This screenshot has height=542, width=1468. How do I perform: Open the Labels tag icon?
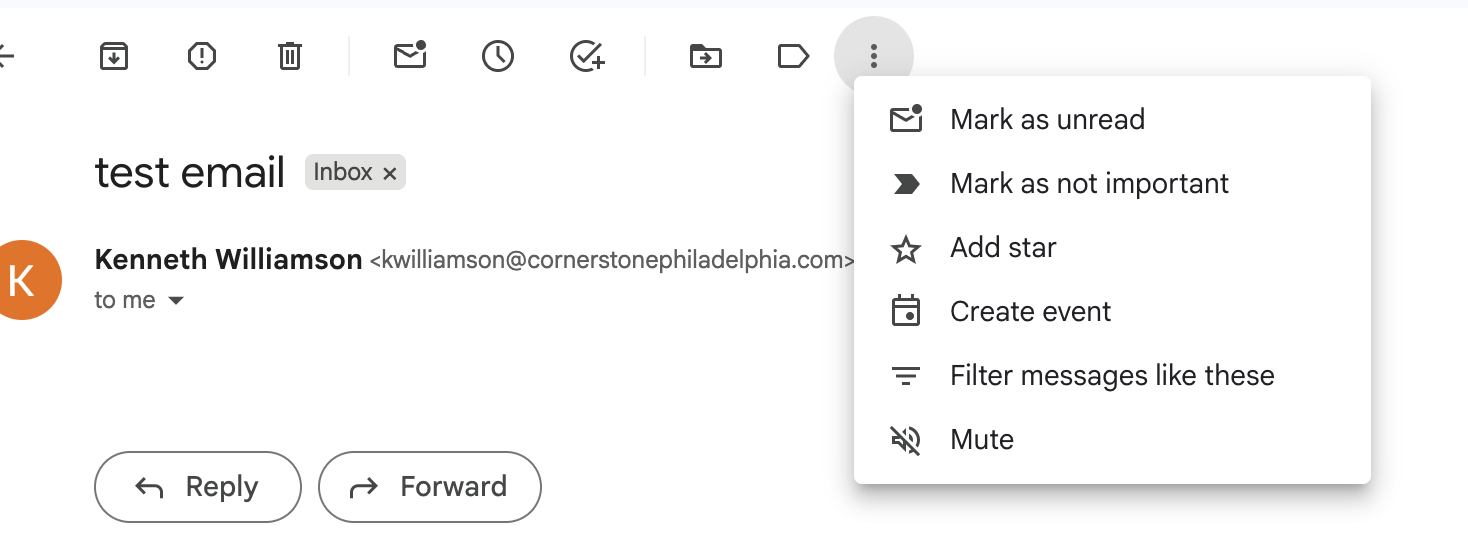[x=793, y=57]
